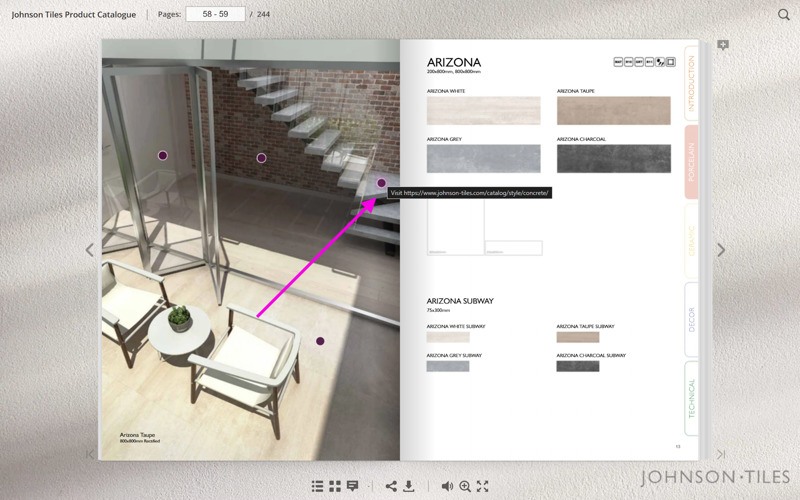Click the hotspot dot on the floor near chair
Screen dimensions: 800x500
(320, 341)
